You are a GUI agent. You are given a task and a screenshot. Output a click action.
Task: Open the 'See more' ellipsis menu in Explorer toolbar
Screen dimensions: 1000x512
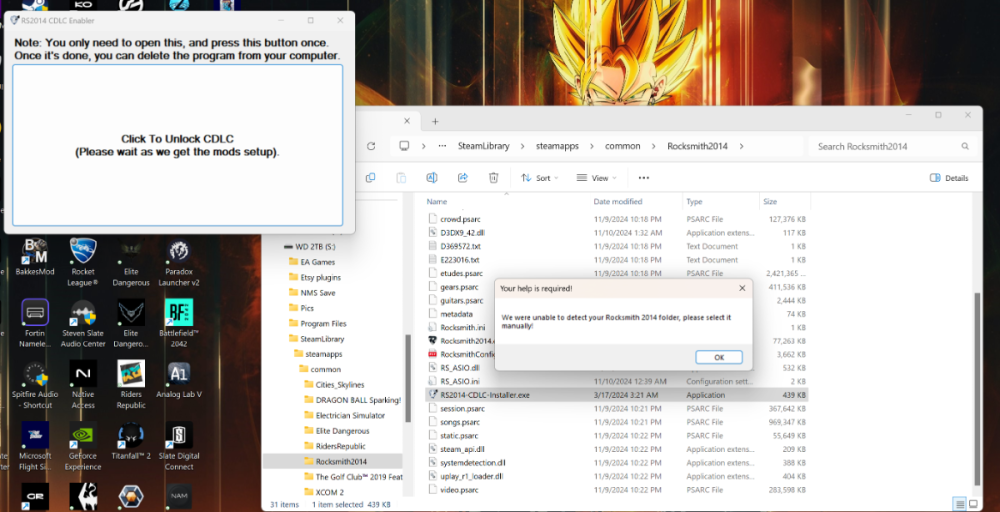643,178
